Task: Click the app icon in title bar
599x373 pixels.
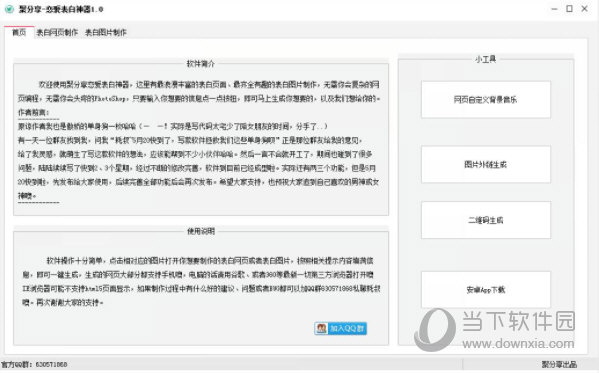Action: point(9,9)
